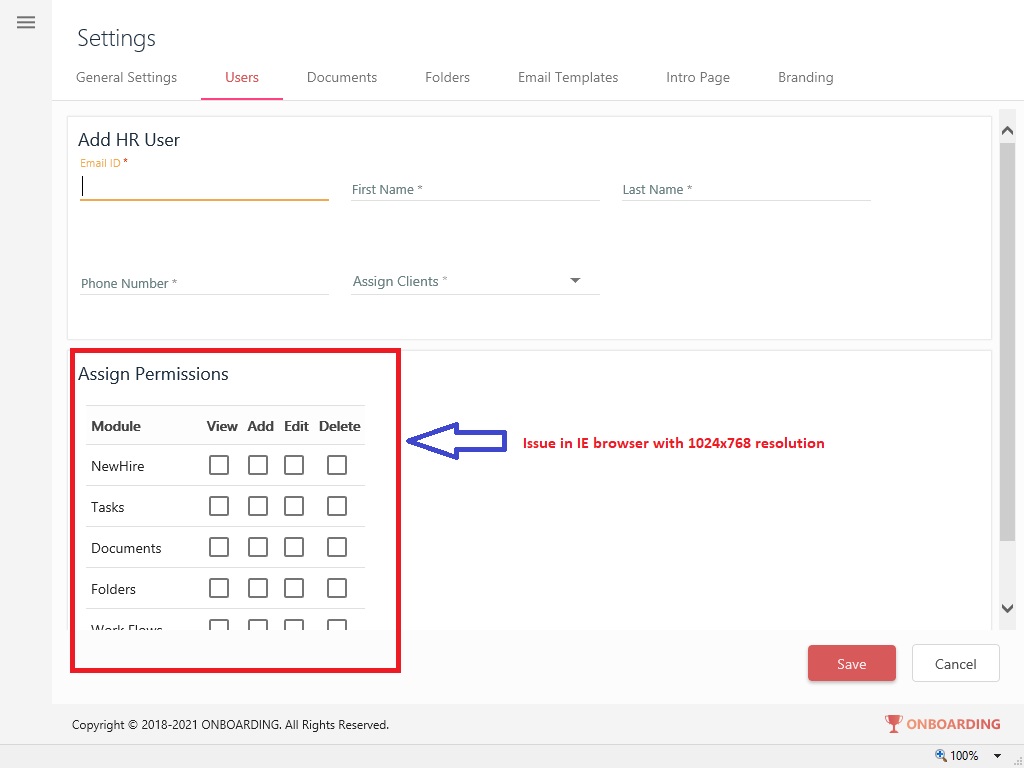Click the Cancel button

(x=955, y=664)
